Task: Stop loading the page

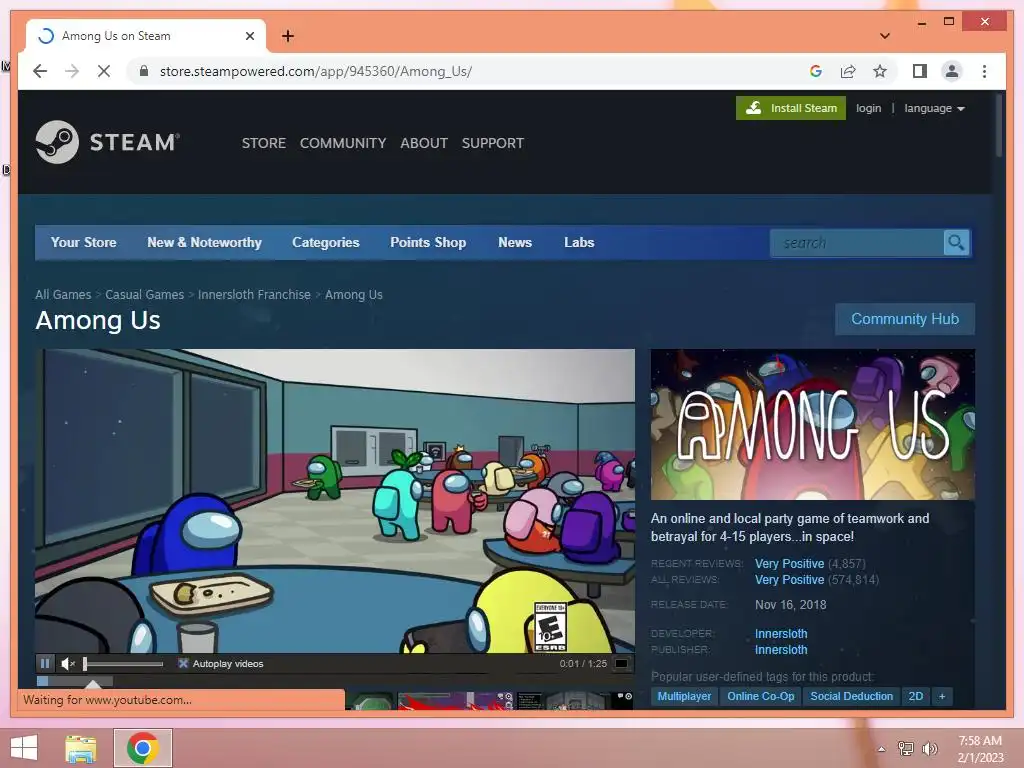Action: coord(104,71)
